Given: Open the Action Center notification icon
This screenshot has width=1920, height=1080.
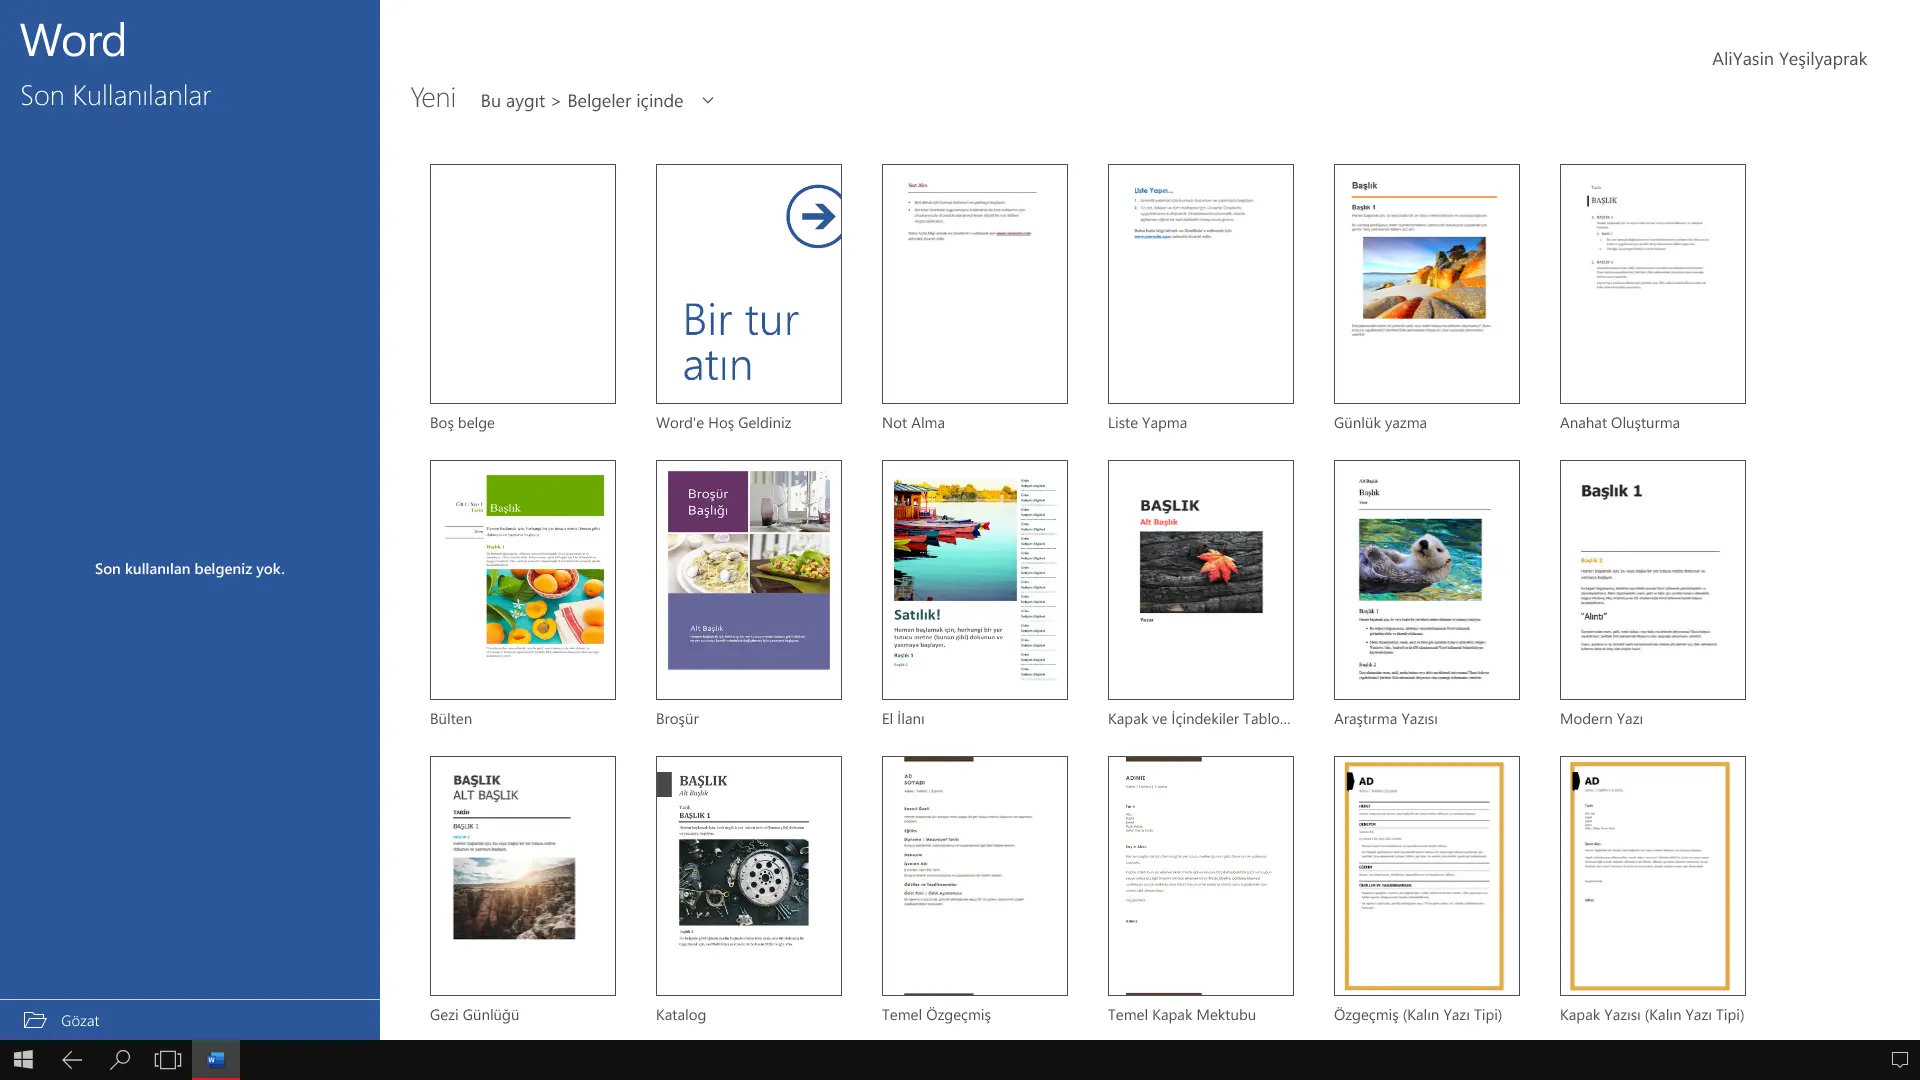Looking at the screenshot, I should click(x=1899, y=1059).
